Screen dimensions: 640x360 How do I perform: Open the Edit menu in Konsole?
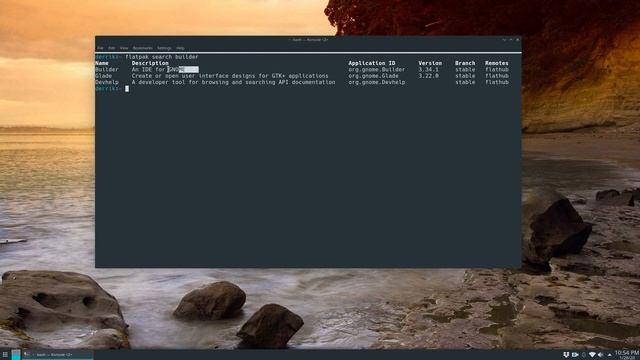(x=111, y=48)
